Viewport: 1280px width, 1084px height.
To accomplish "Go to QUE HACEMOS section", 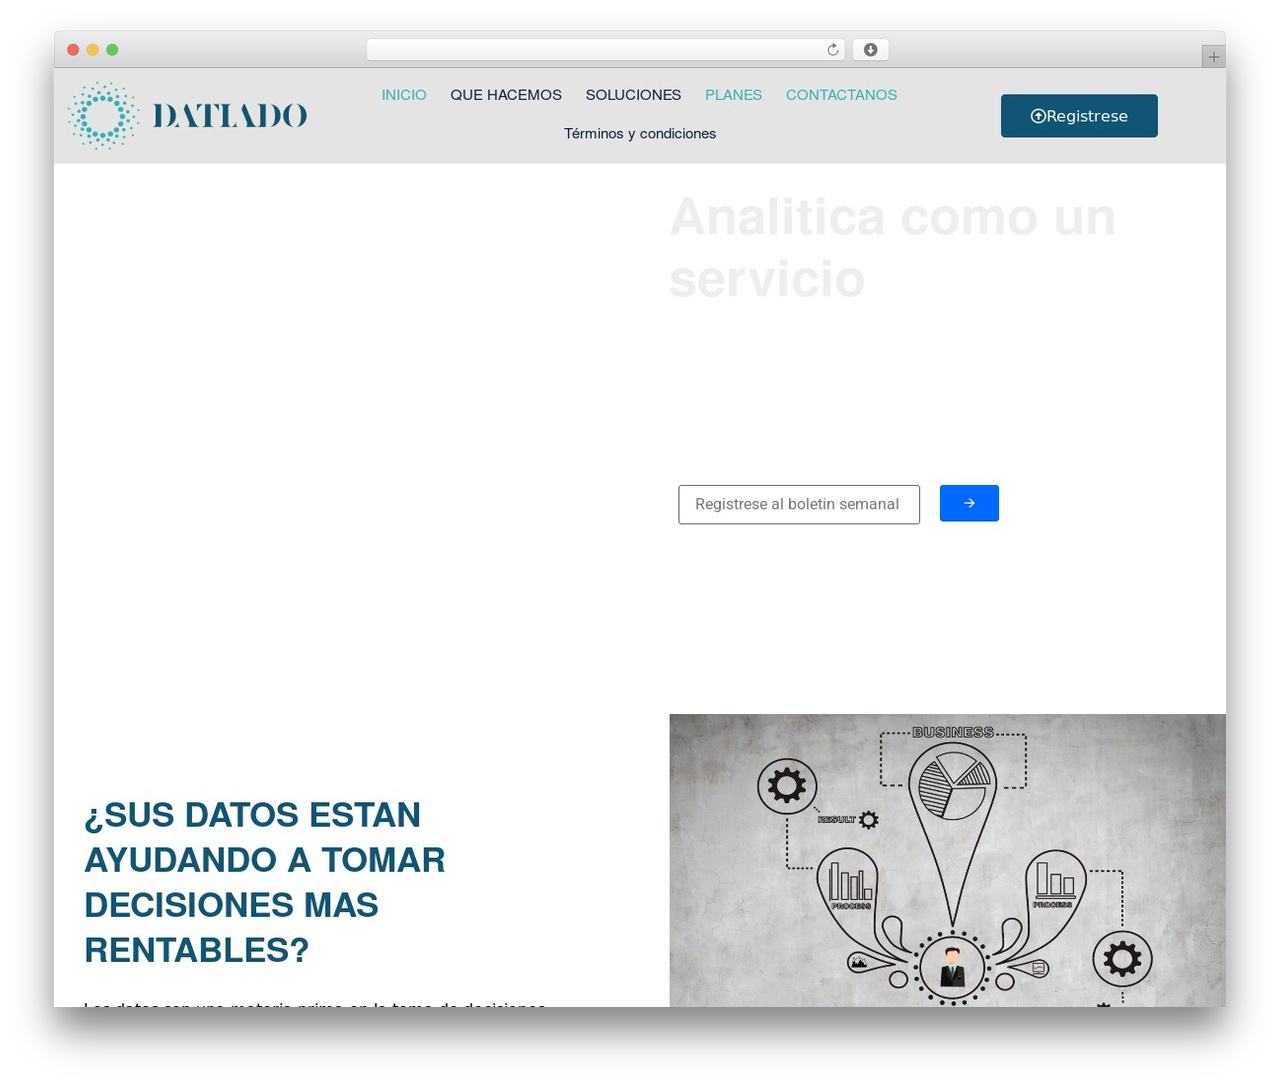I will [x=506, y=95].
